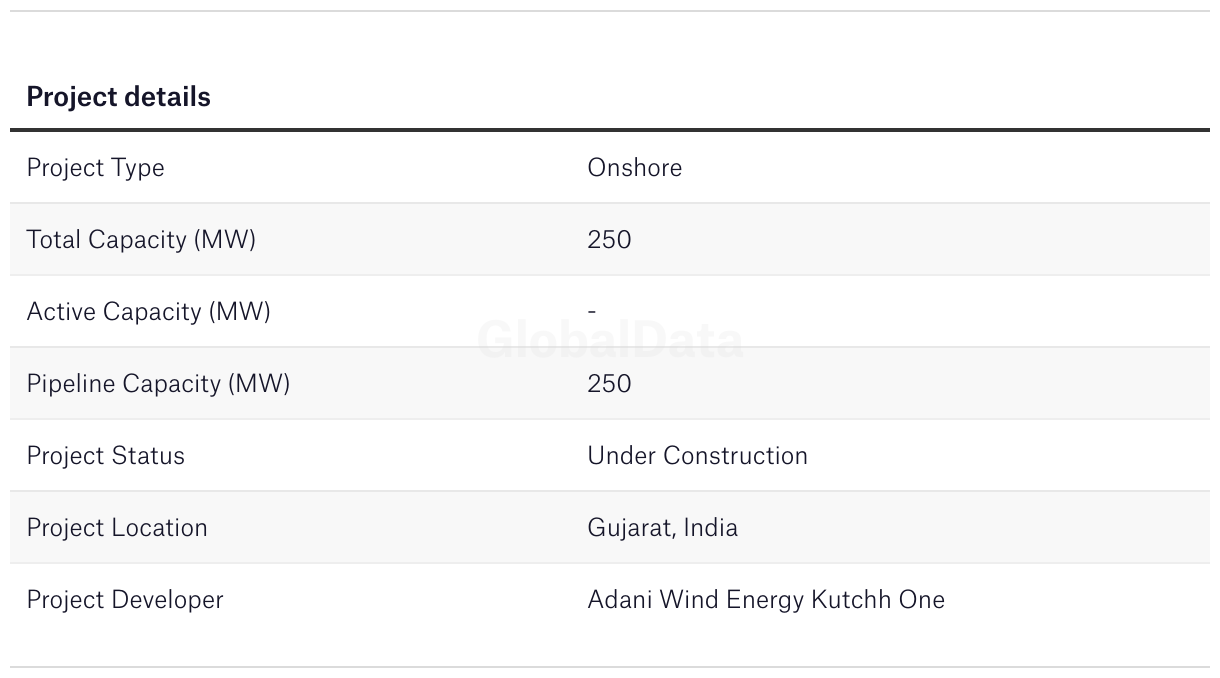
Task: Click the Project Location label
Action: click(117, 528)
